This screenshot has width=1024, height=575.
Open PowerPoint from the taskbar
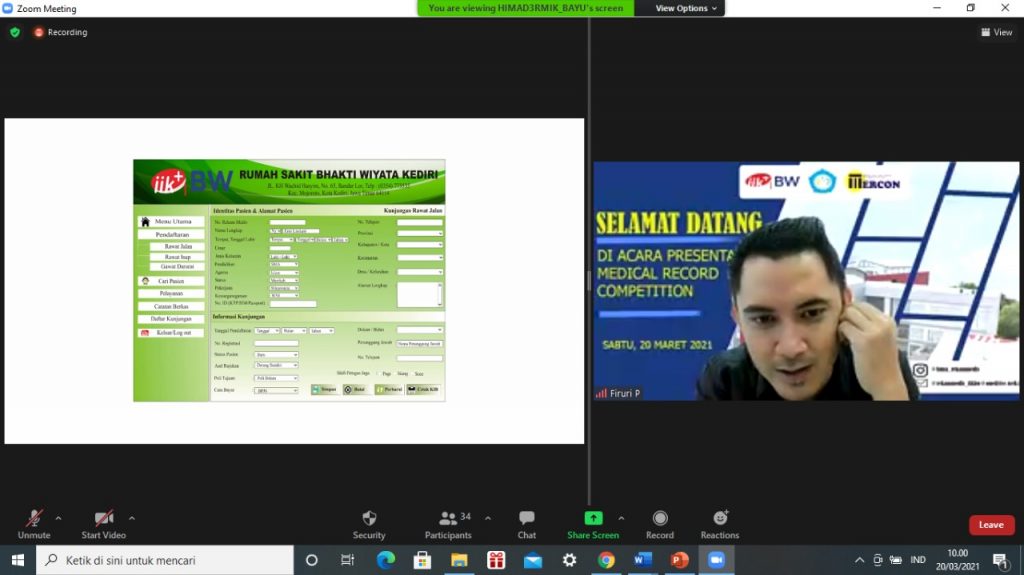tap(680, 560)
